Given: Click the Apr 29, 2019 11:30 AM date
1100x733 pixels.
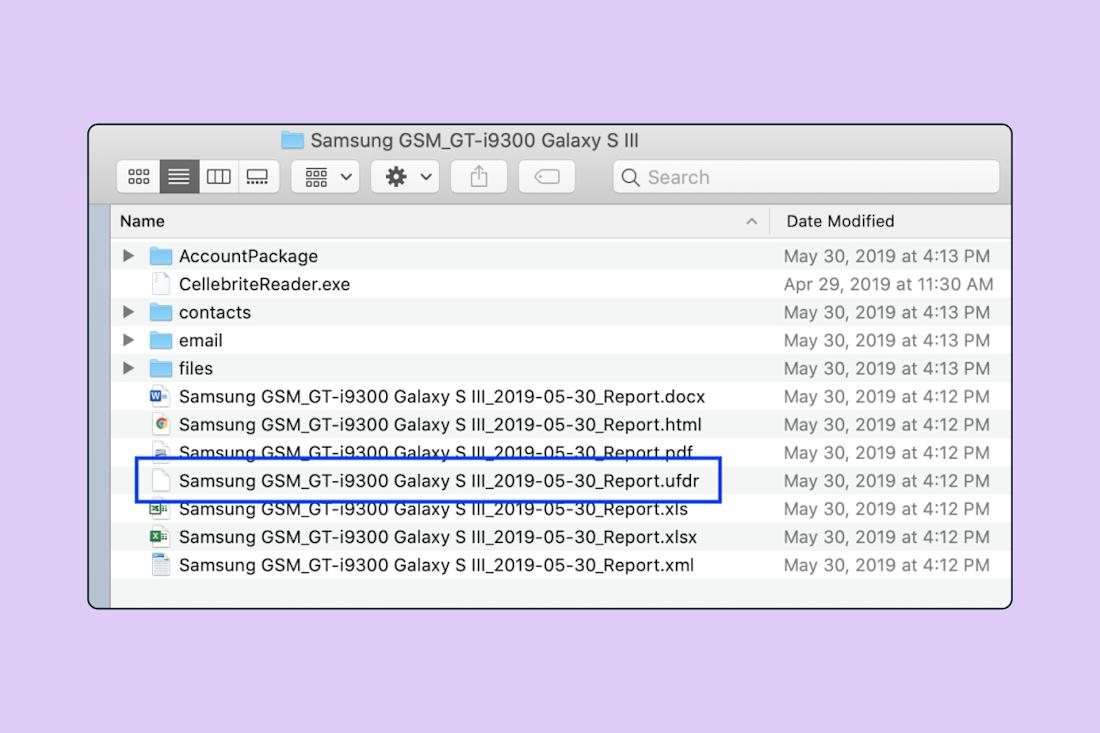Looking at the screenshot, I should pyautogui.click(x=888, y=284).
